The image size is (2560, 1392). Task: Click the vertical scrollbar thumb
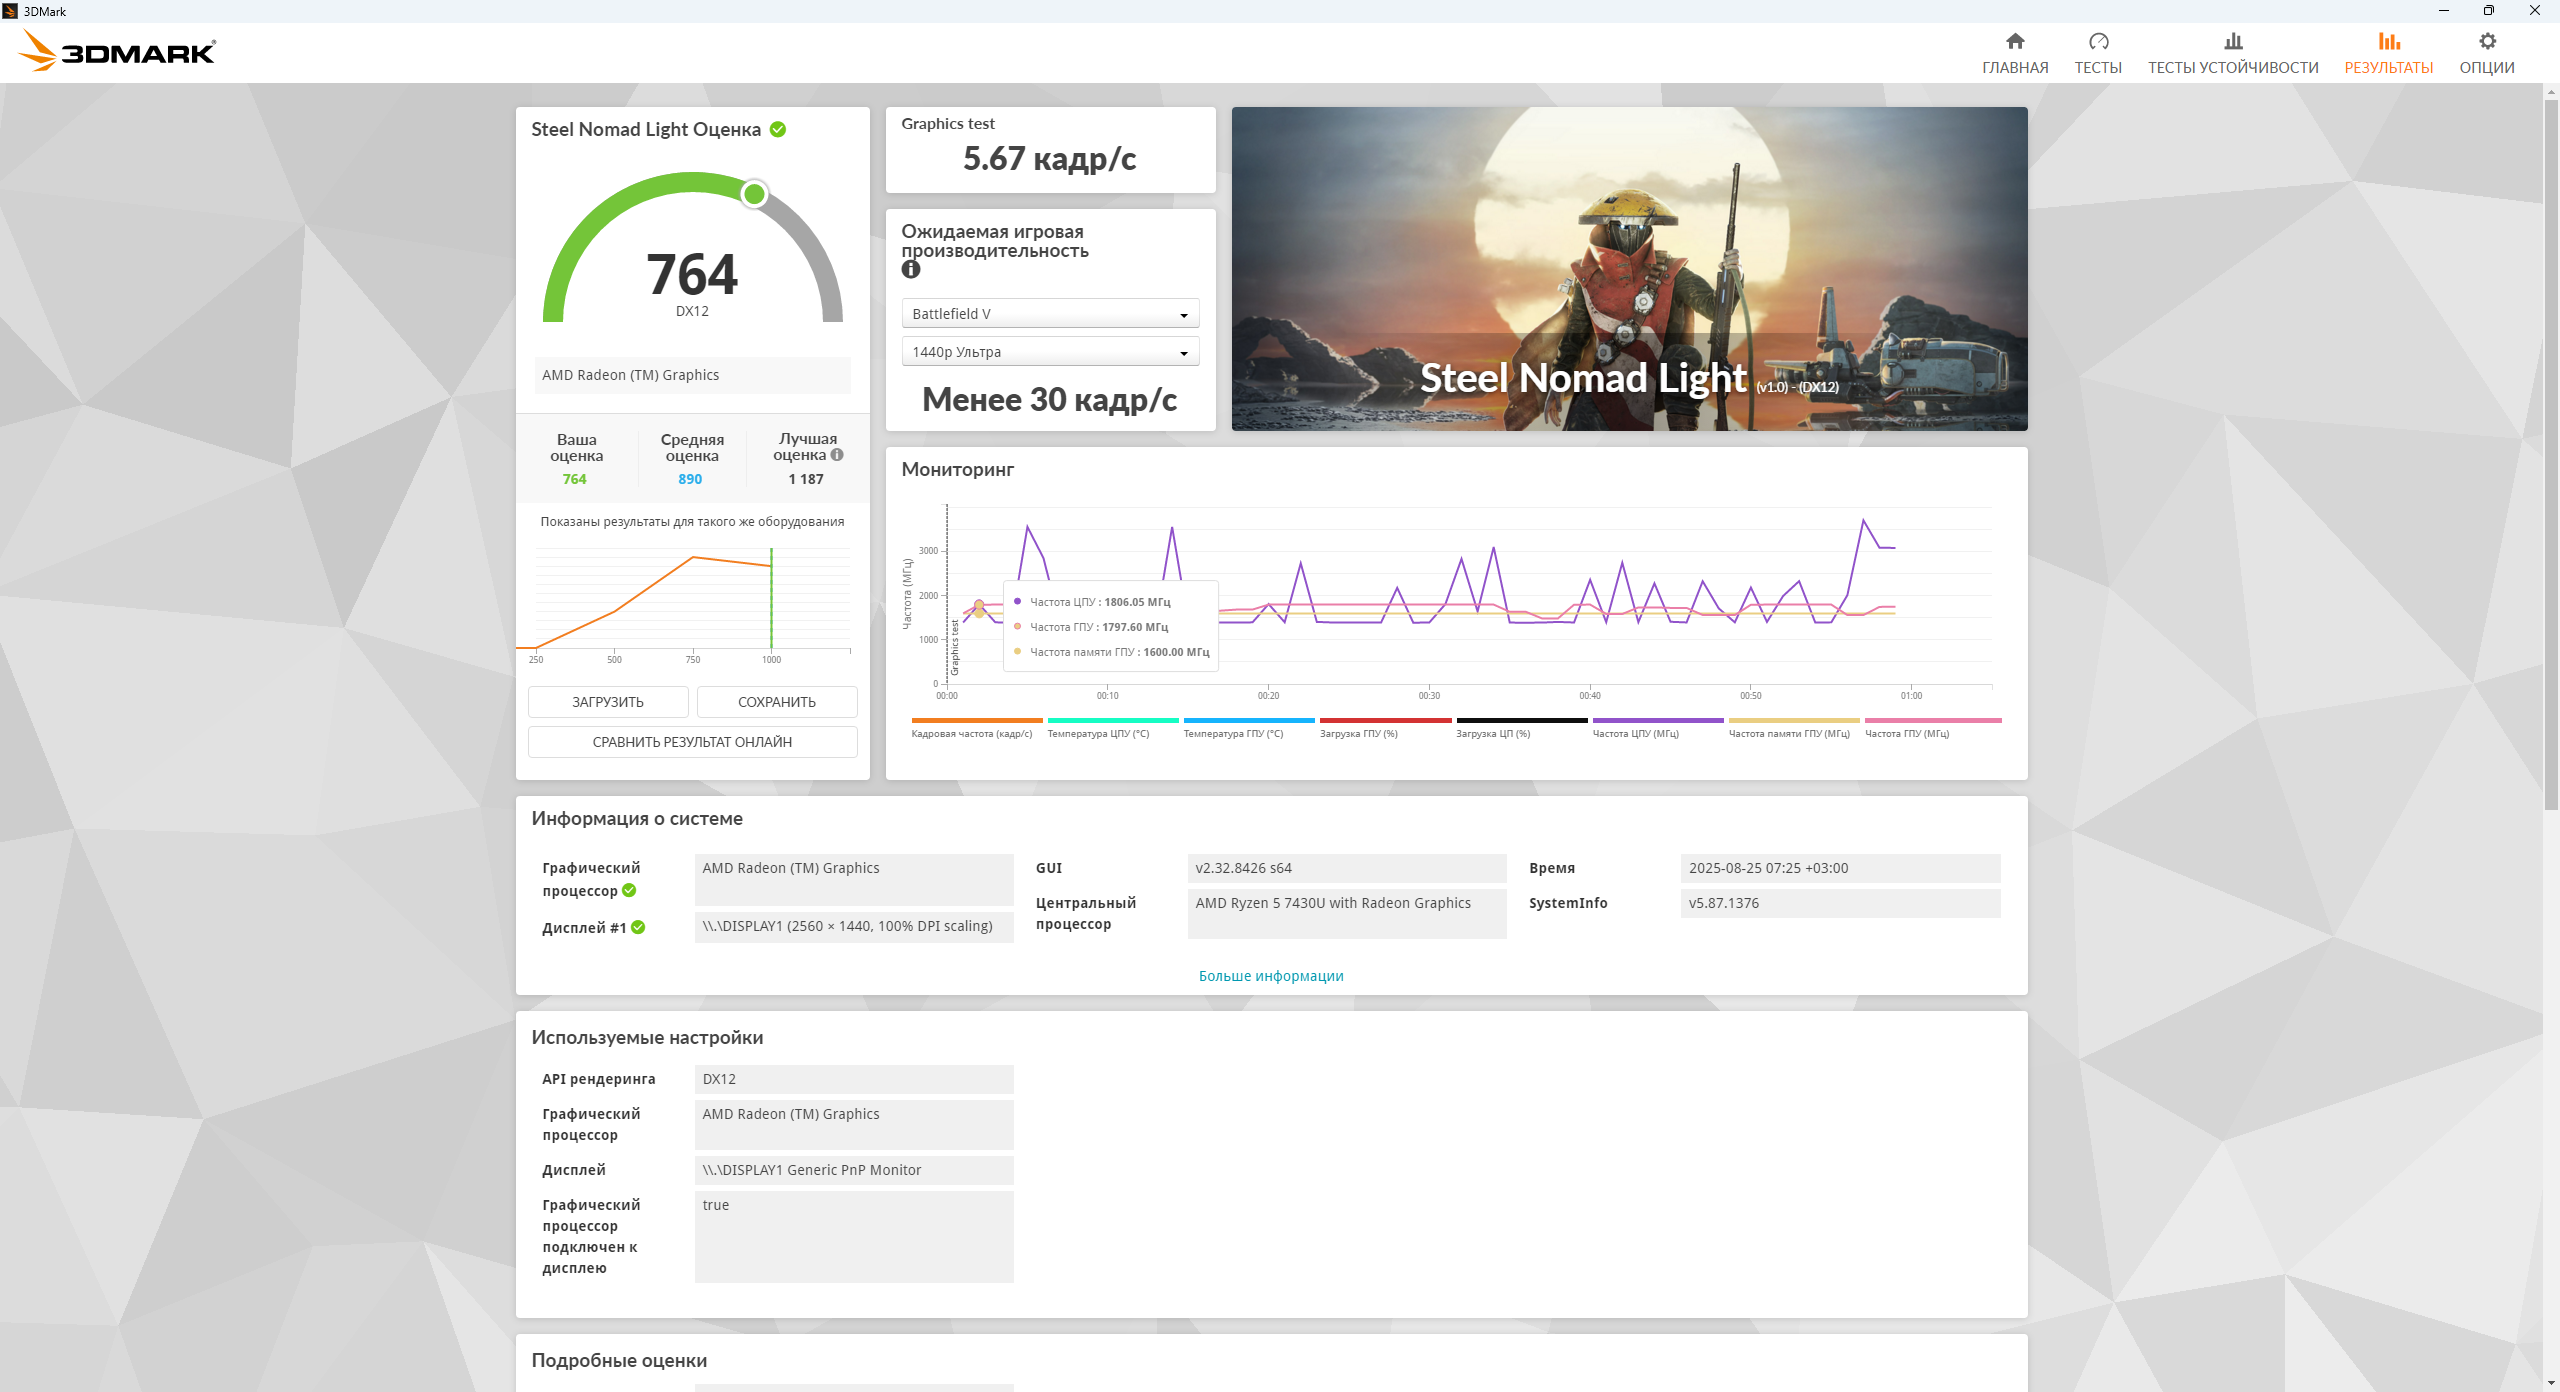point(2551,455)
